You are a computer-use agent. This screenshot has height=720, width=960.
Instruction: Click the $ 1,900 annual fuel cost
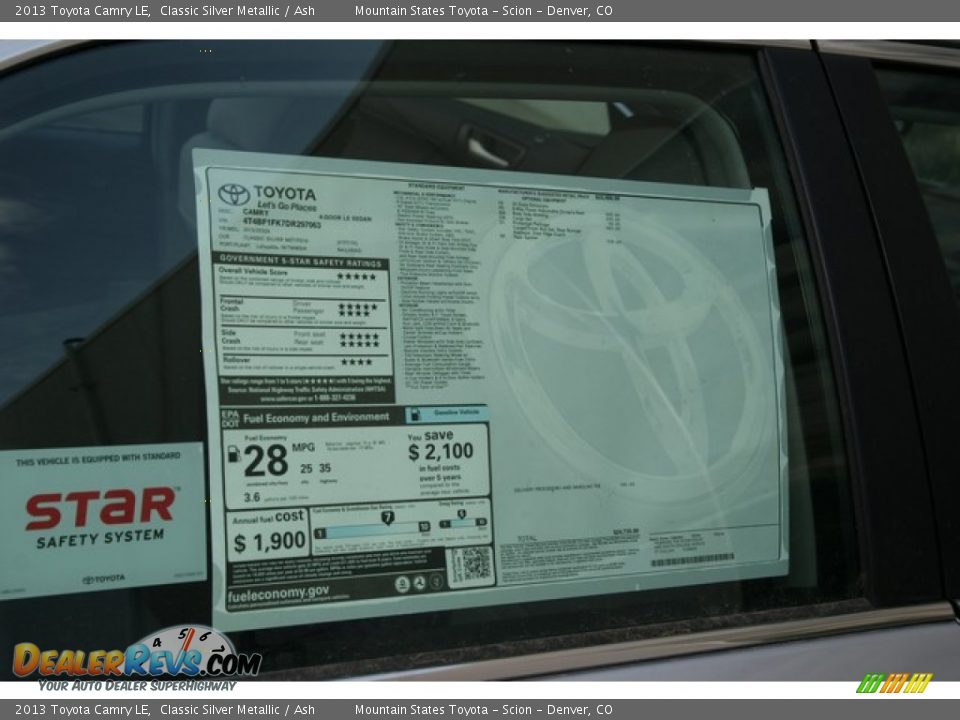point(269,541)
